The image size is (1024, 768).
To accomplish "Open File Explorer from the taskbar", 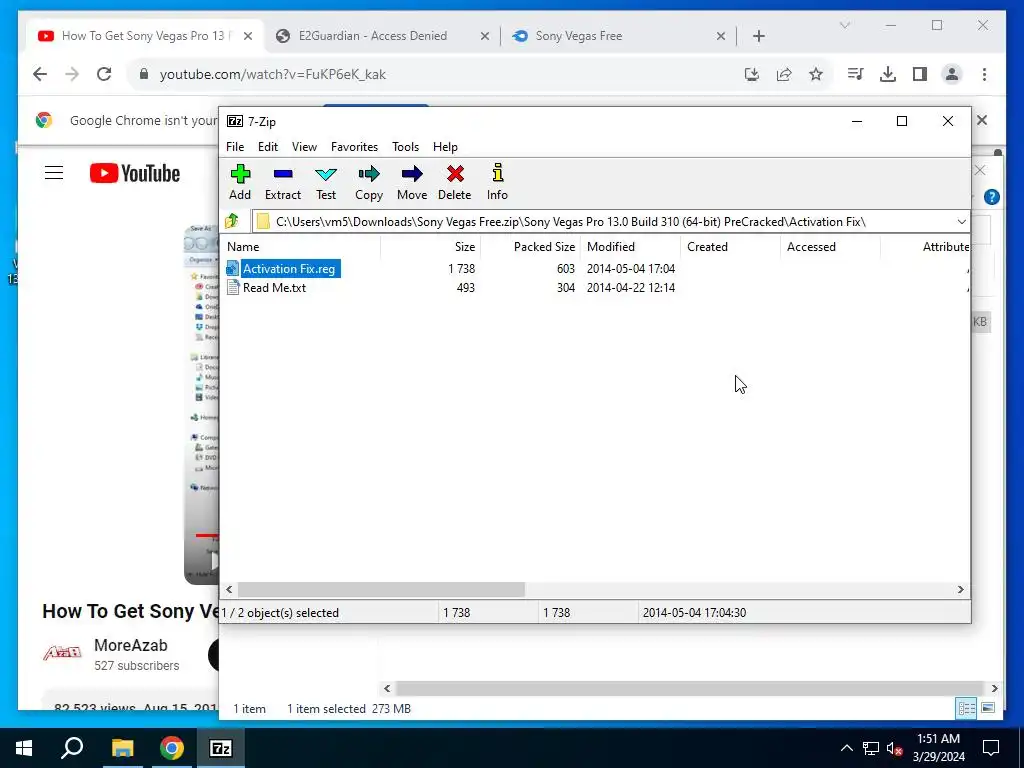I will (x=122, y=748).
